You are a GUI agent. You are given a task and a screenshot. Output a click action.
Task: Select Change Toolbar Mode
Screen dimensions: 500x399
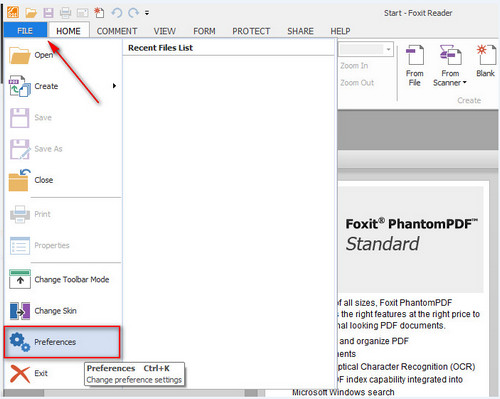pyautogui.click(x=63, y=279)
